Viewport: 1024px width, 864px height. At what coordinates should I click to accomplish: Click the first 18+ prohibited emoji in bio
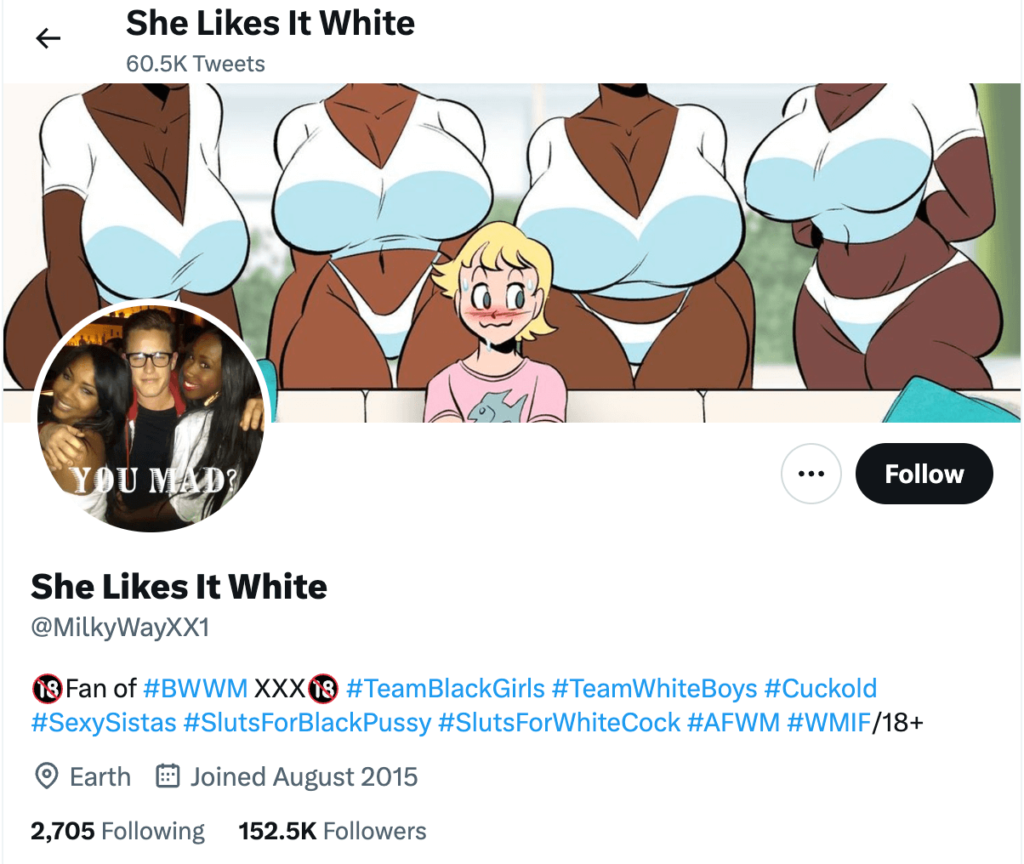click(x=47, y=688)
